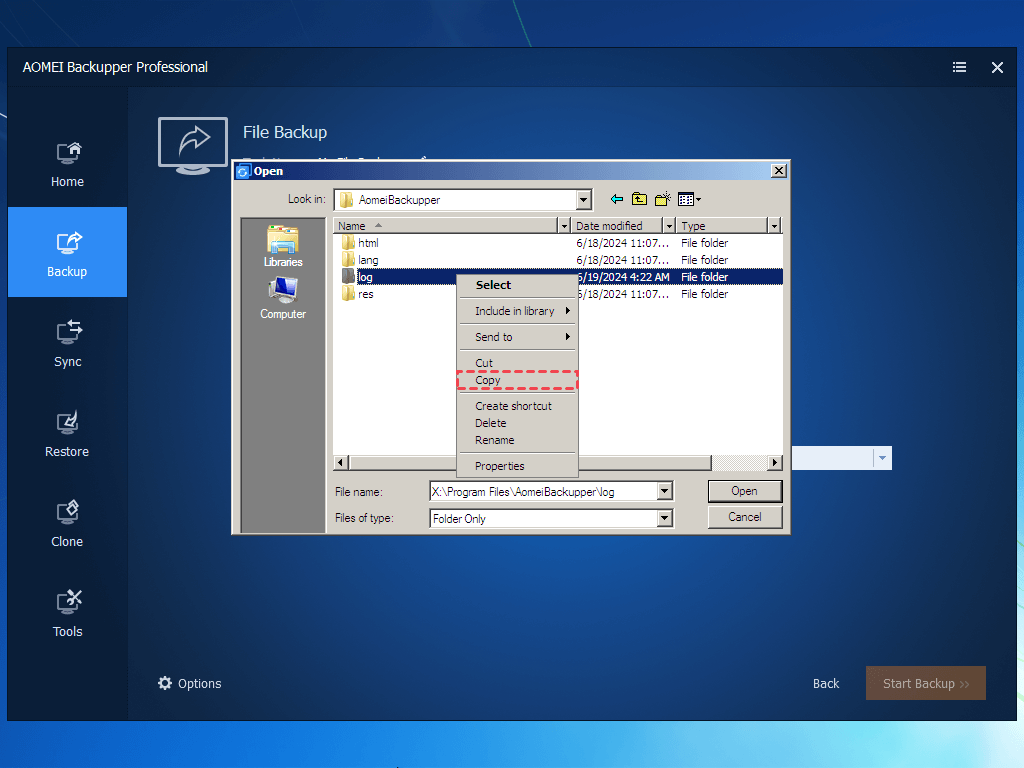Click Start Backup button
Screen dimensions: 1024x768
coord(925,683)
